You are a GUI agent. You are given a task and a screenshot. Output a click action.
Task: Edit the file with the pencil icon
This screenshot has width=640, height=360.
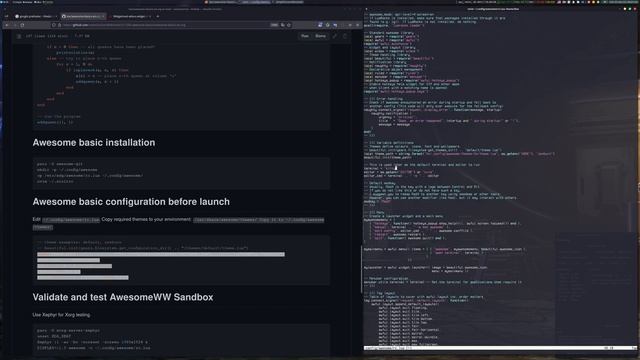pos(335,36)
